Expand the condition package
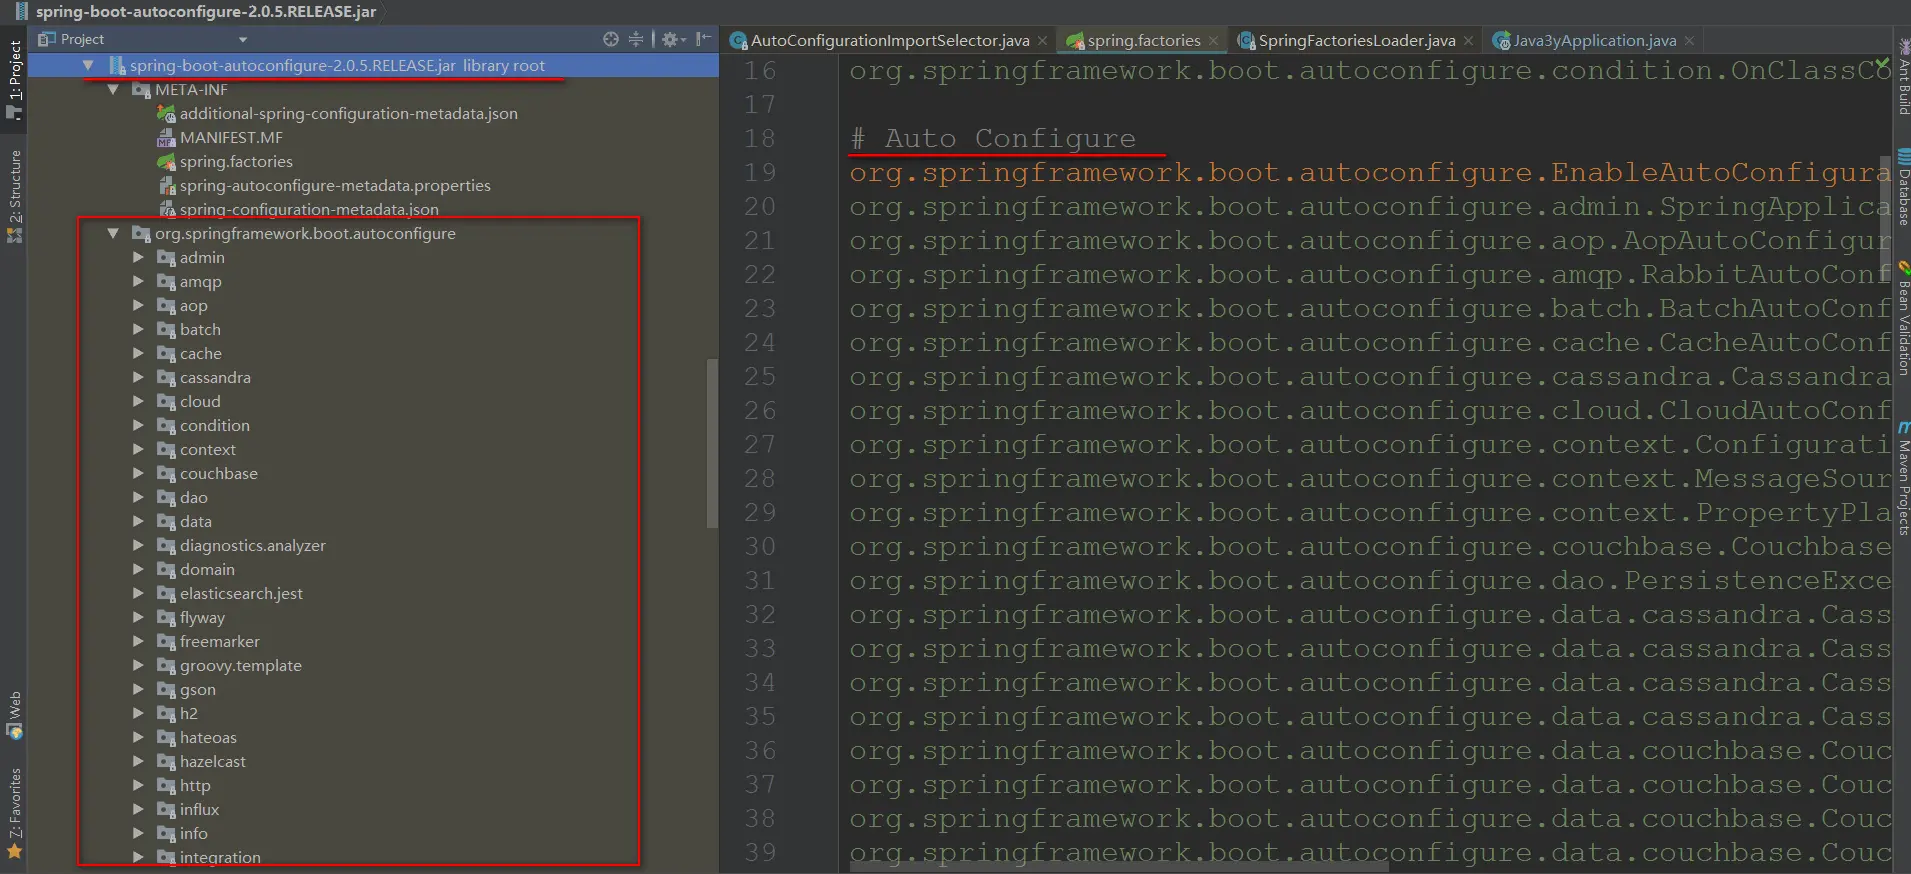 pyautogui.click(x=138, y=425)
